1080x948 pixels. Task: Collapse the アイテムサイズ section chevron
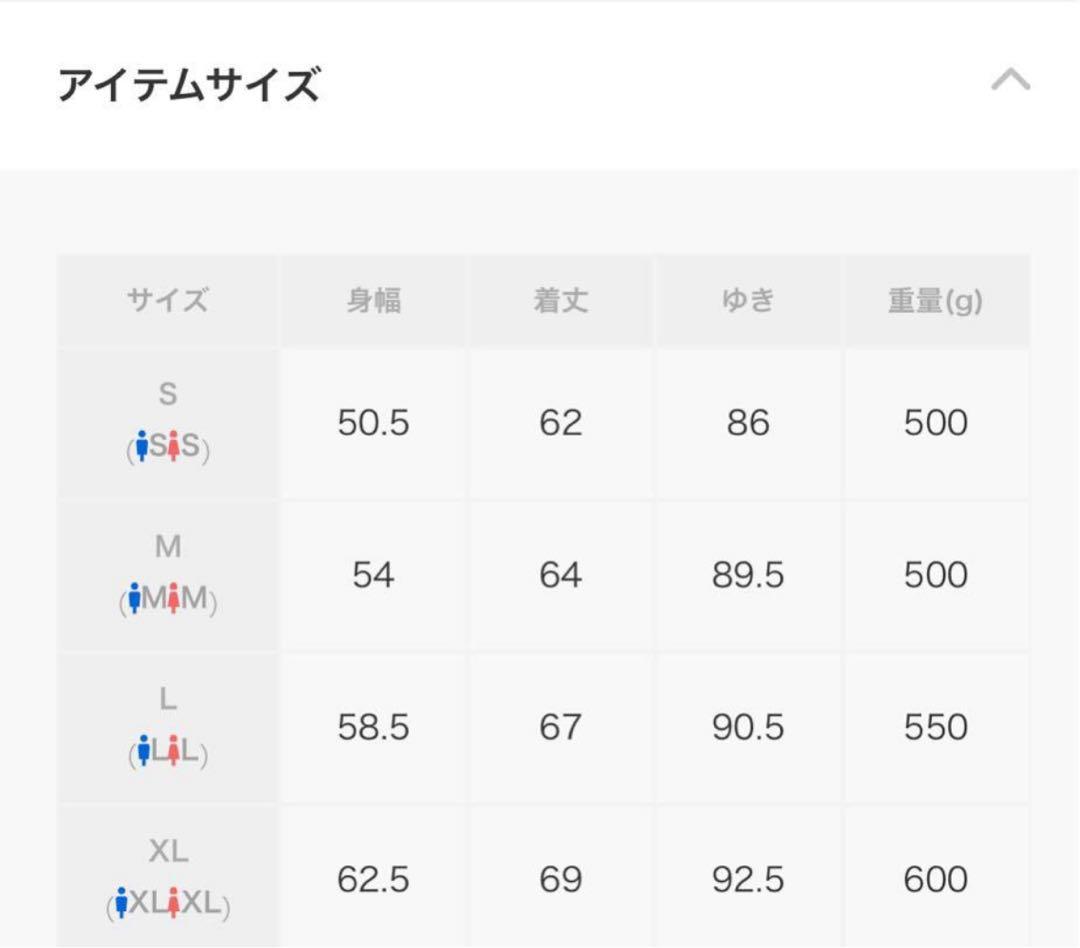point(1010,80)
